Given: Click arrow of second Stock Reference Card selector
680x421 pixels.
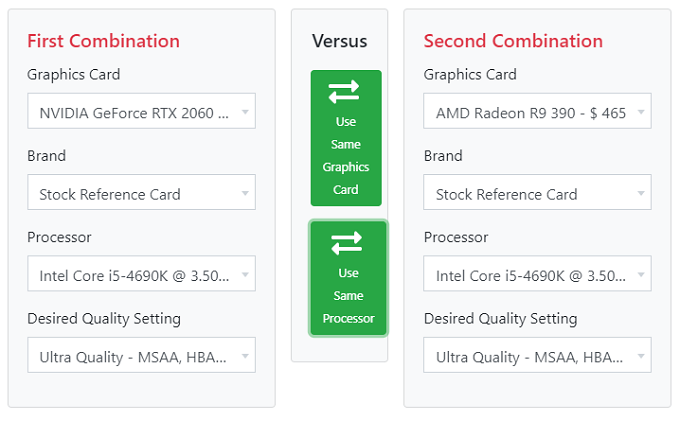Looking at the screenshot, I should [641, 194].
